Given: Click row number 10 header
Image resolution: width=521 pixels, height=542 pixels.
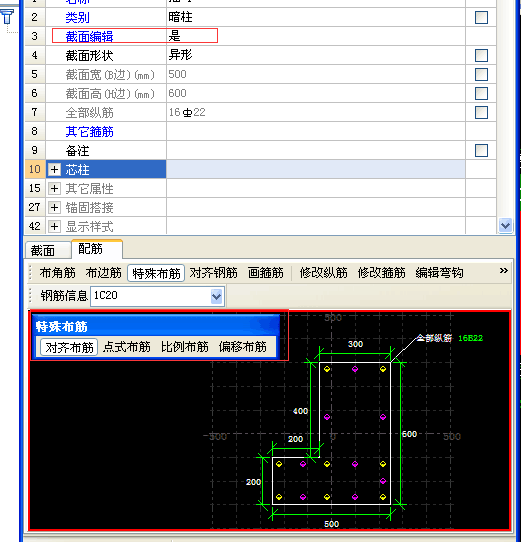Looking at the screenshot, I should [35, 169].
